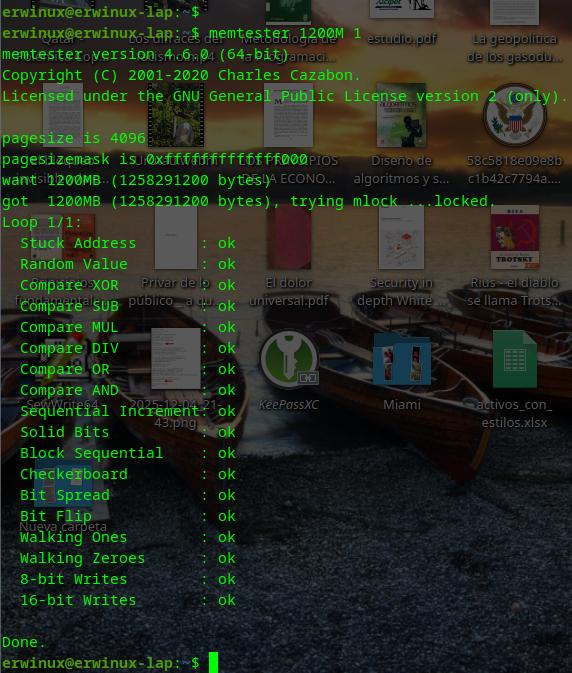Screen dimensions: 572x673
Task: Click the 'Bit Spread' test result row
Action: click(x=128, y=496)
